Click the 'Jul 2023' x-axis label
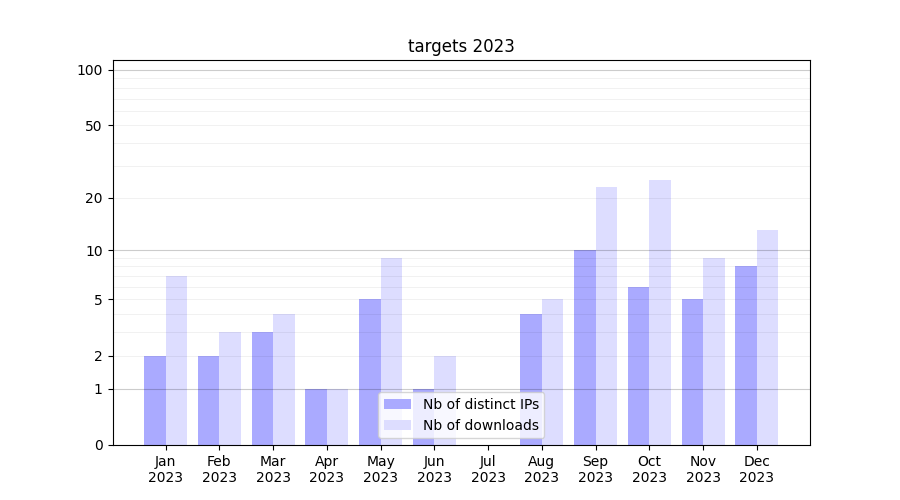The width and height of the screenshot is (900, 500). [488, 469]
